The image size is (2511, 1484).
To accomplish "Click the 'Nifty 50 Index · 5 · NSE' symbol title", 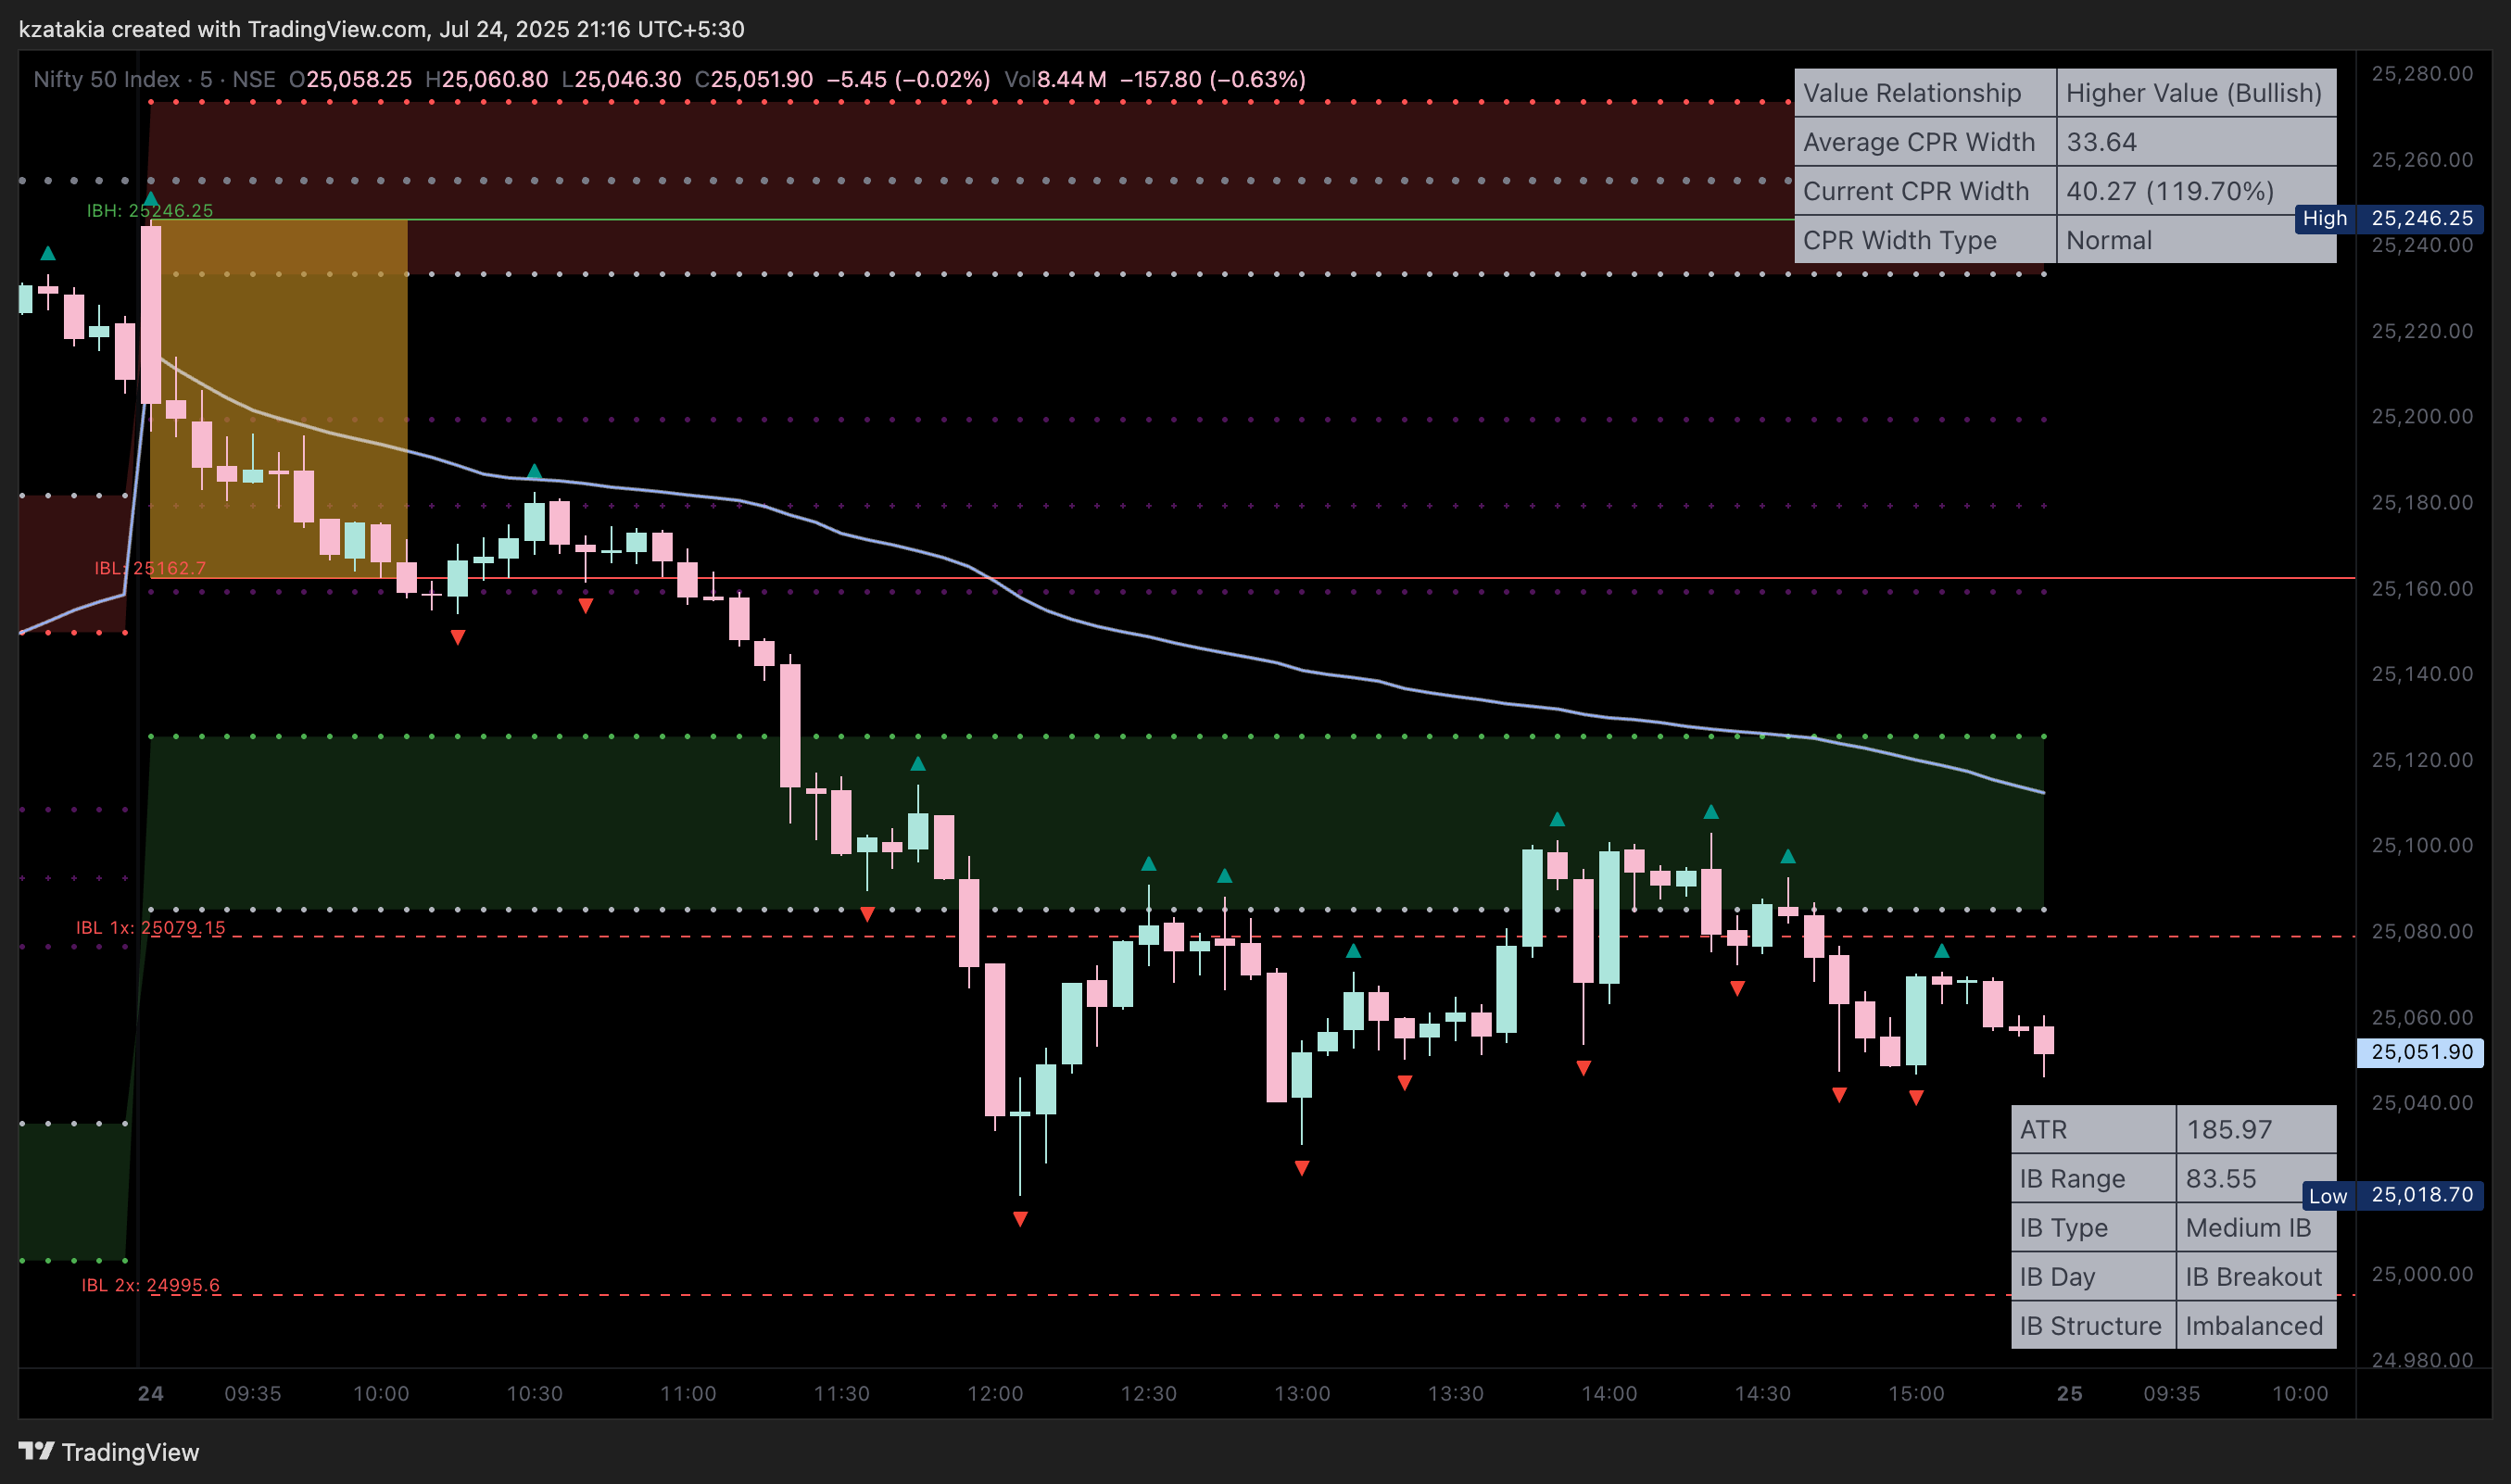I will [x=154, y=79].
